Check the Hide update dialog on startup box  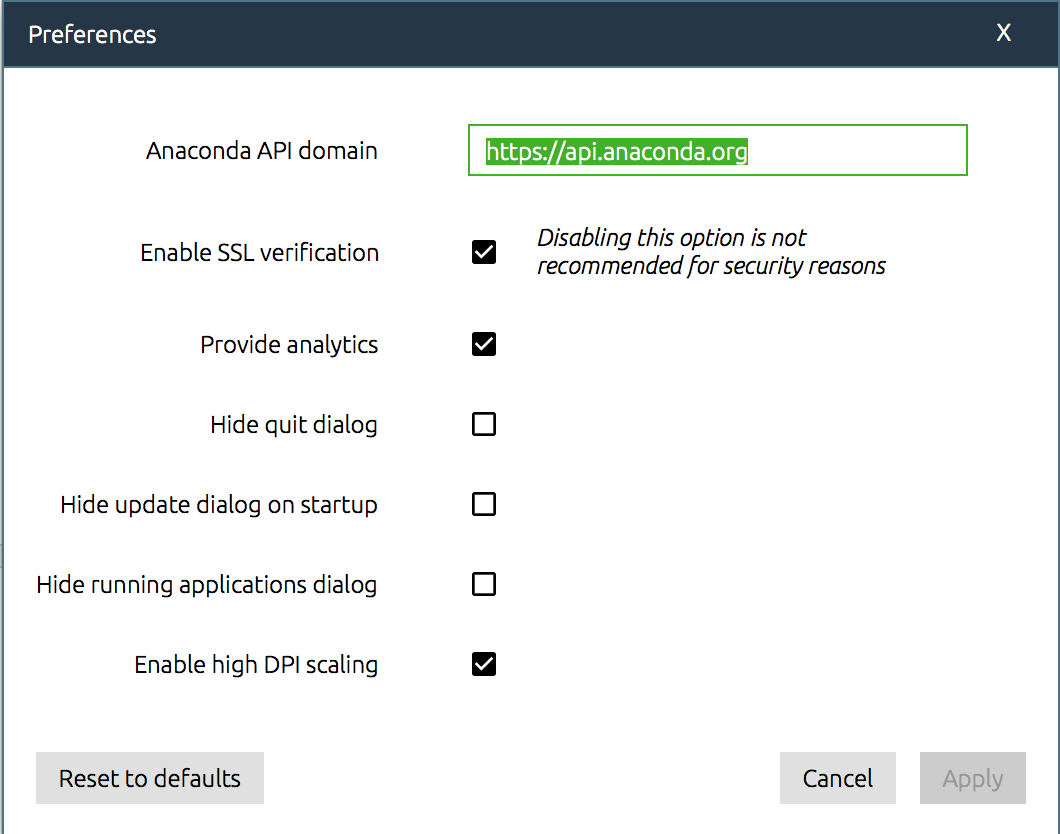(484, 504)
